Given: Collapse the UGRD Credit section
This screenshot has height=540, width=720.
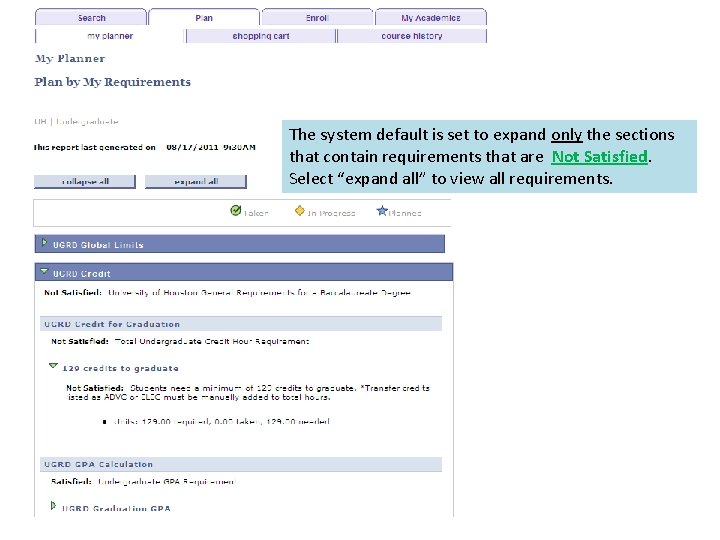Looking at the screenshot, I should [x=44, y=271].
